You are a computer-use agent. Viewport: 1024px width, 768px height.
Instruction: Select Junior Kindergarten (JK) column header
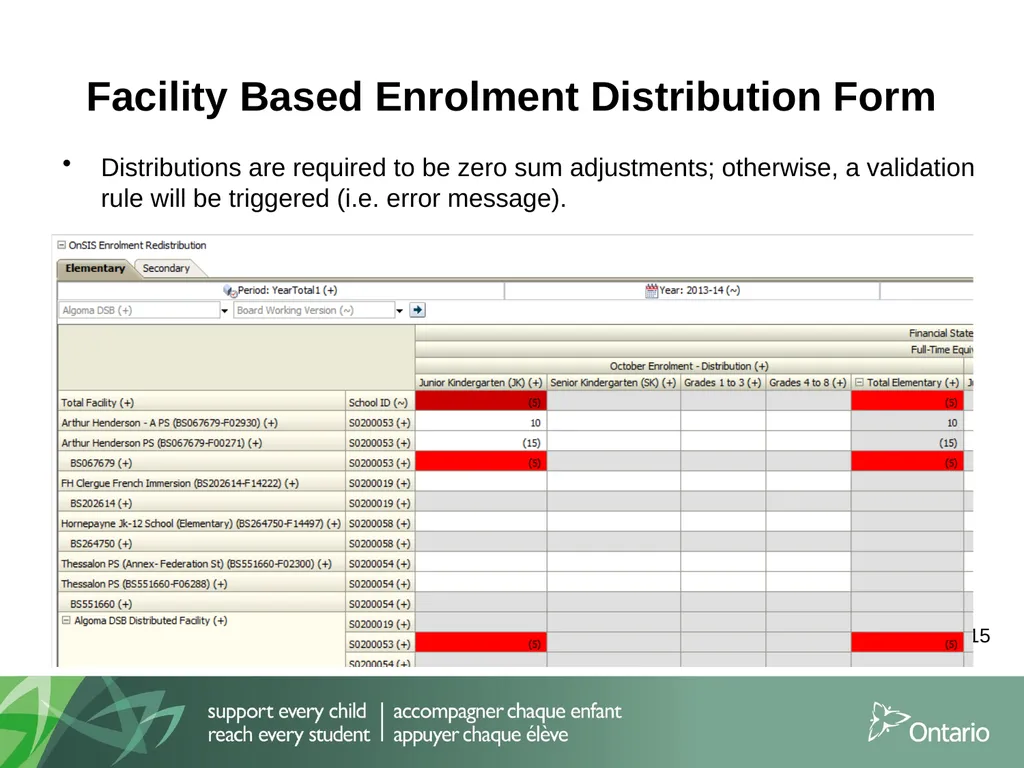[x=481, y=383]
